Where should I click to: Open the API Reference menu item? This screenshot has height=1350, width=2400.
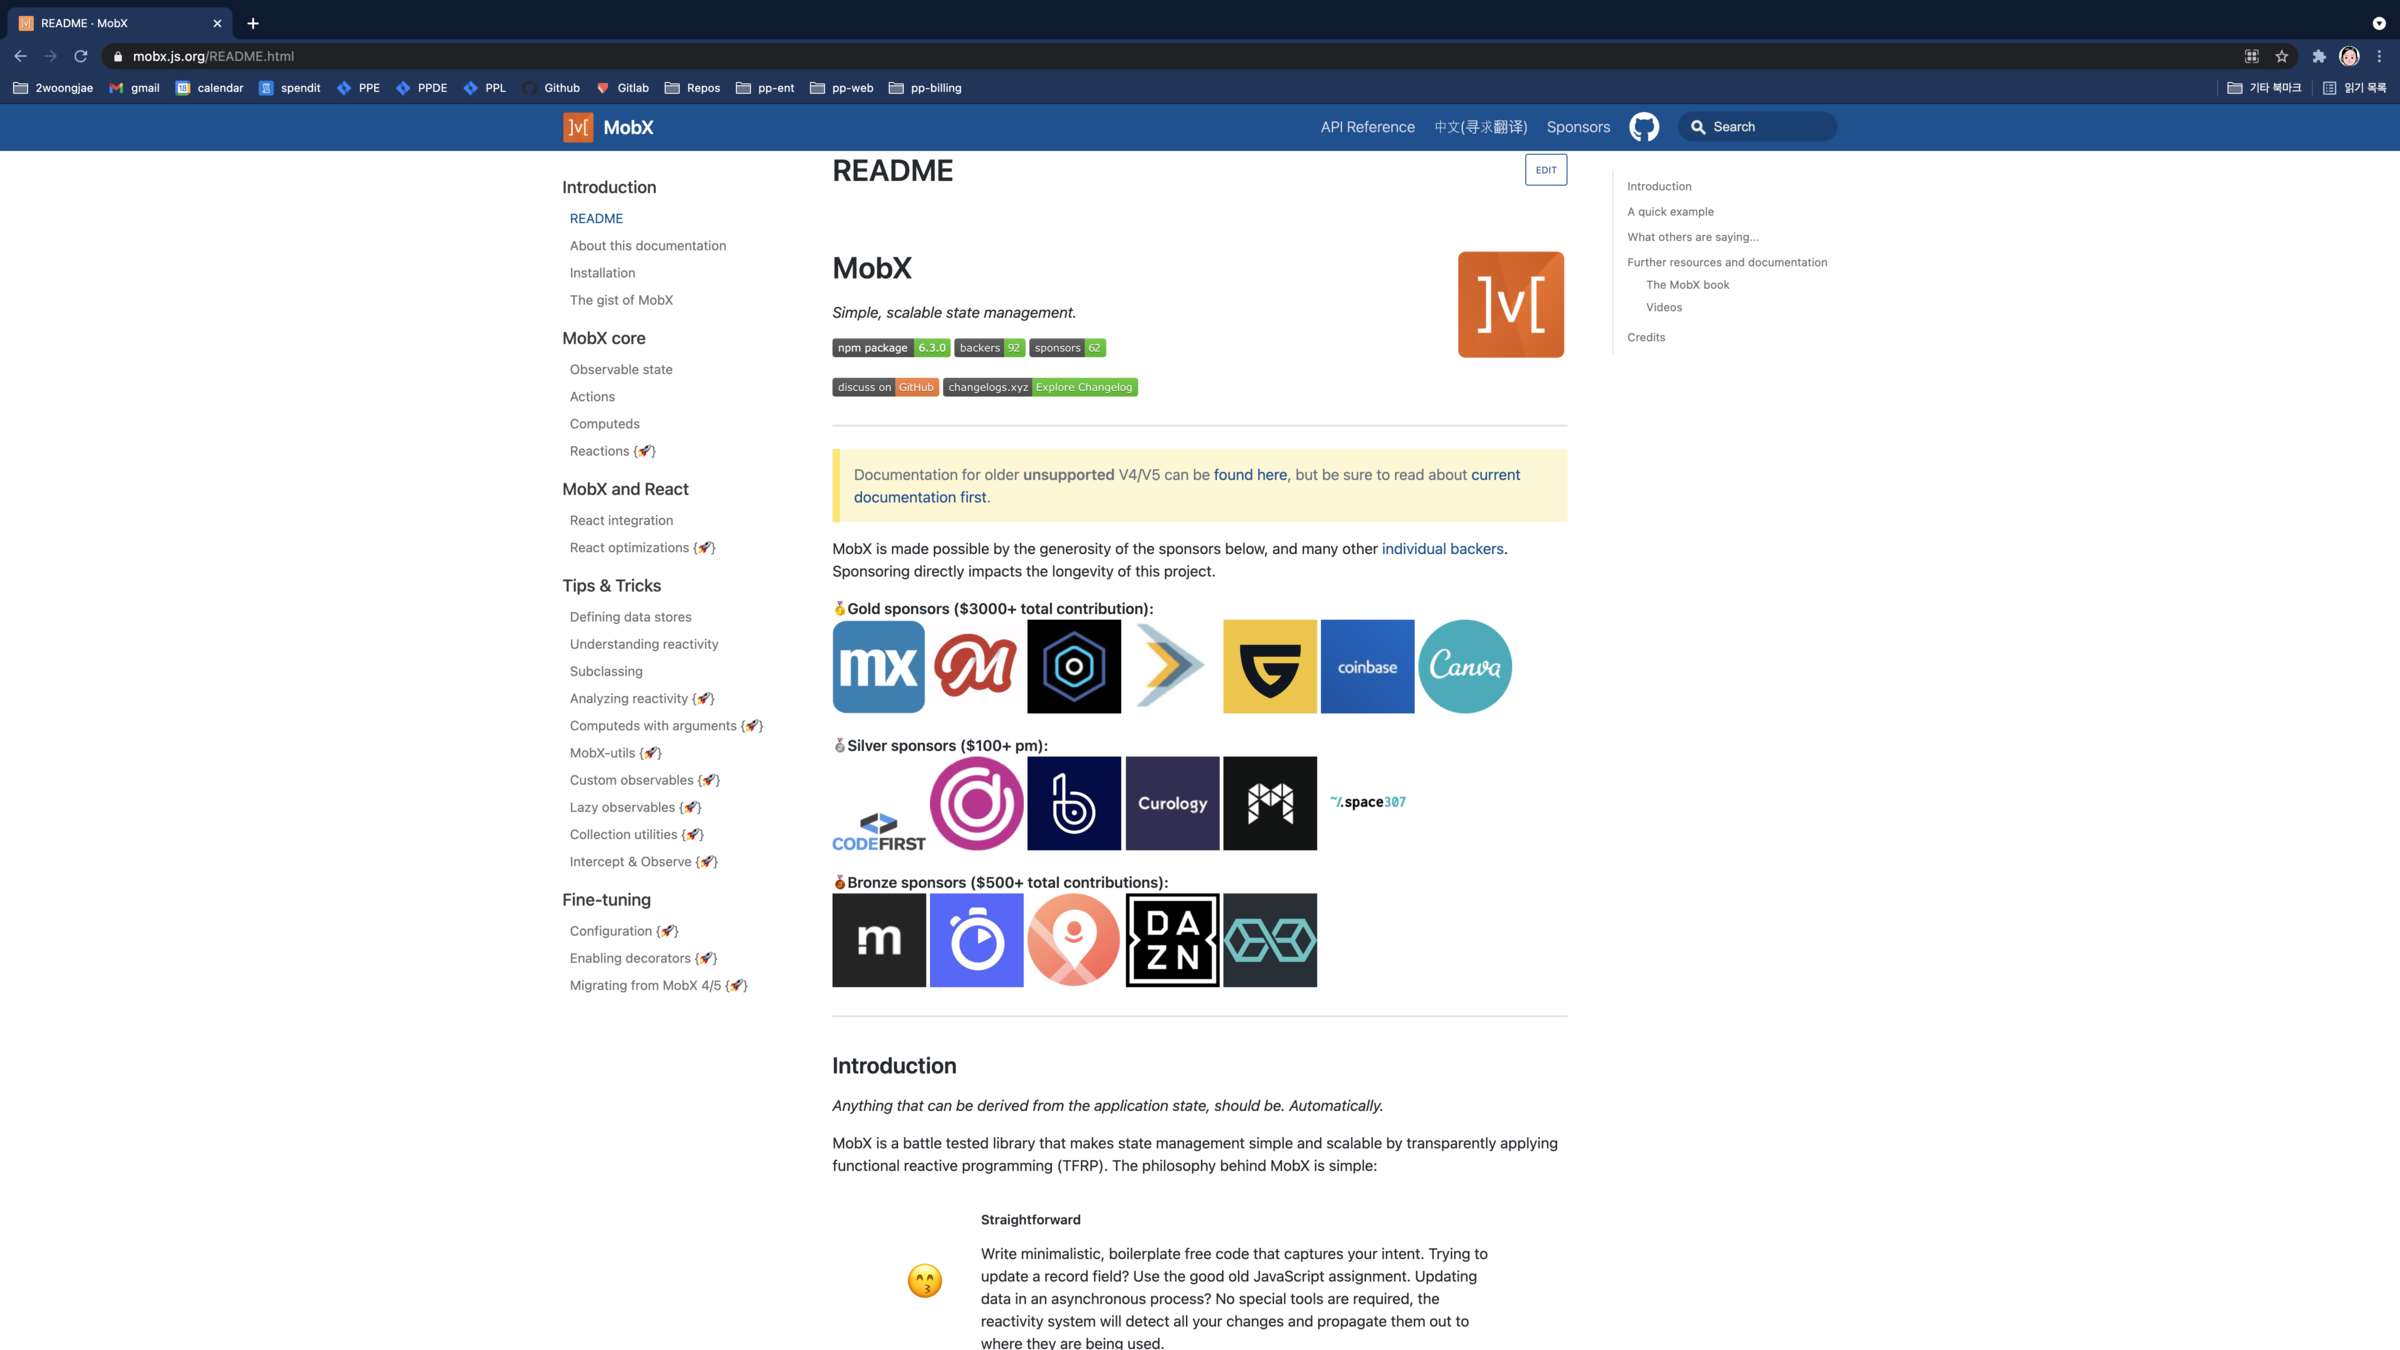(x=1367, y=127)
